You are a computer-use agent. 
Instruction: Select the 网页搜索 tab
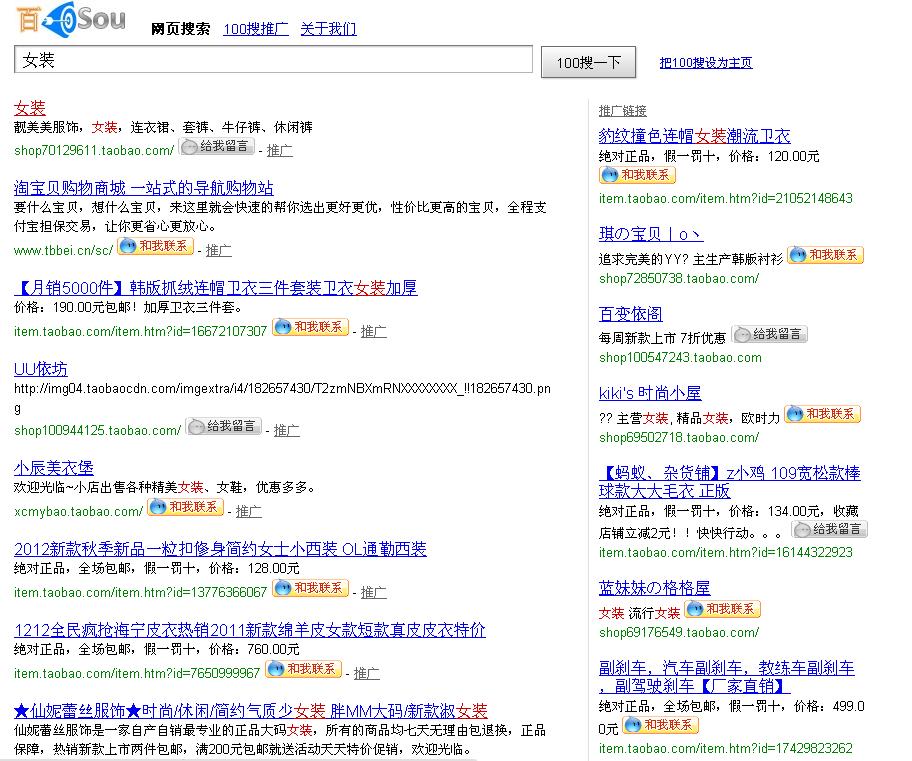tap(180, 29)
